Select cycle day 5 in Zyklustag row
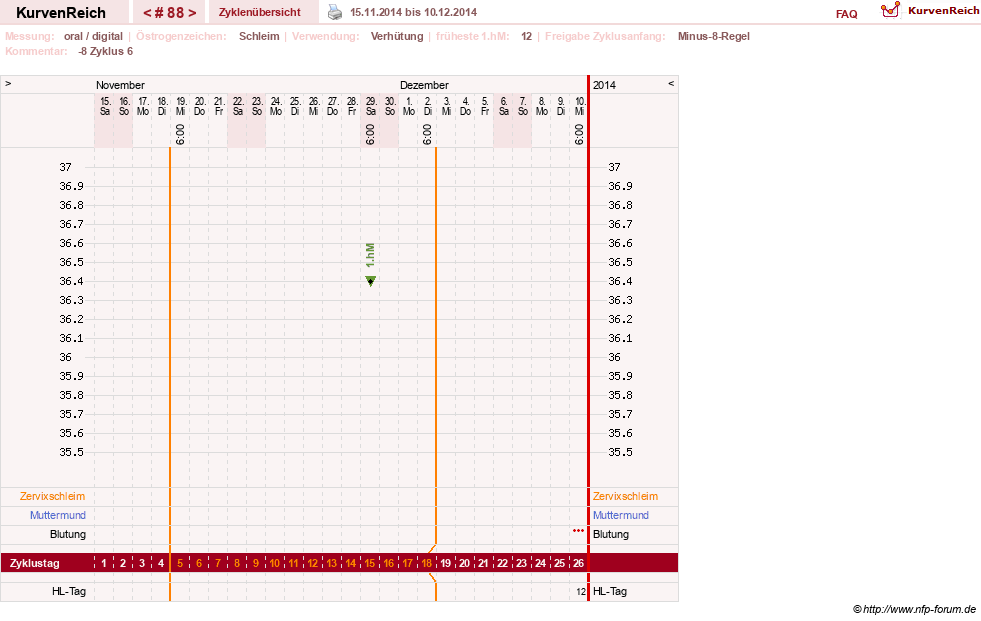The width and height of the screenshot is (981, 621). coord(180,563)
